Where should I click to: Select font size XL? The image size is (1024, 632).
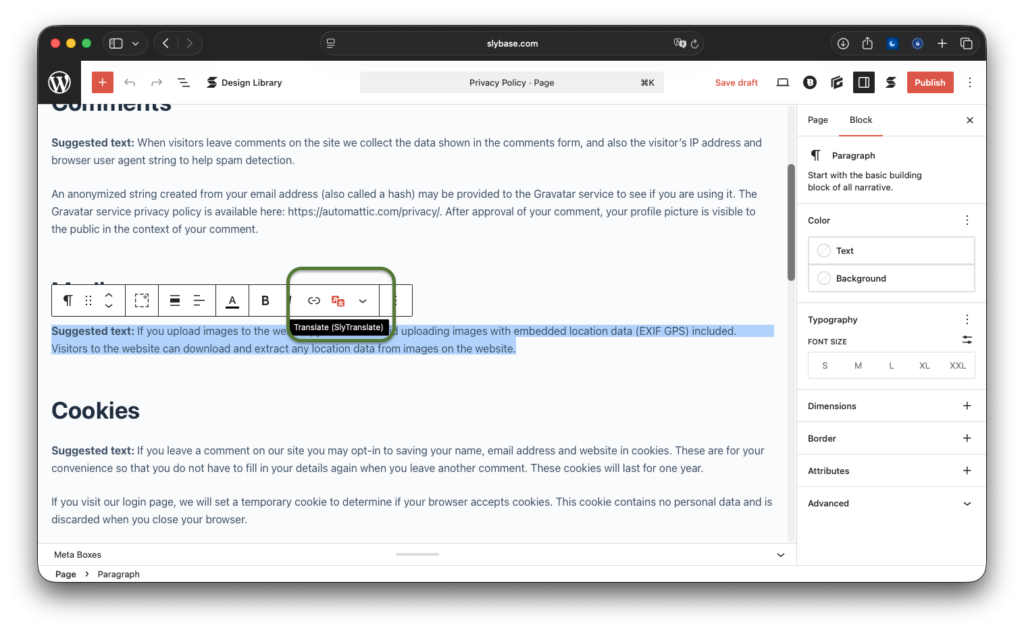(x=924, y=366)
